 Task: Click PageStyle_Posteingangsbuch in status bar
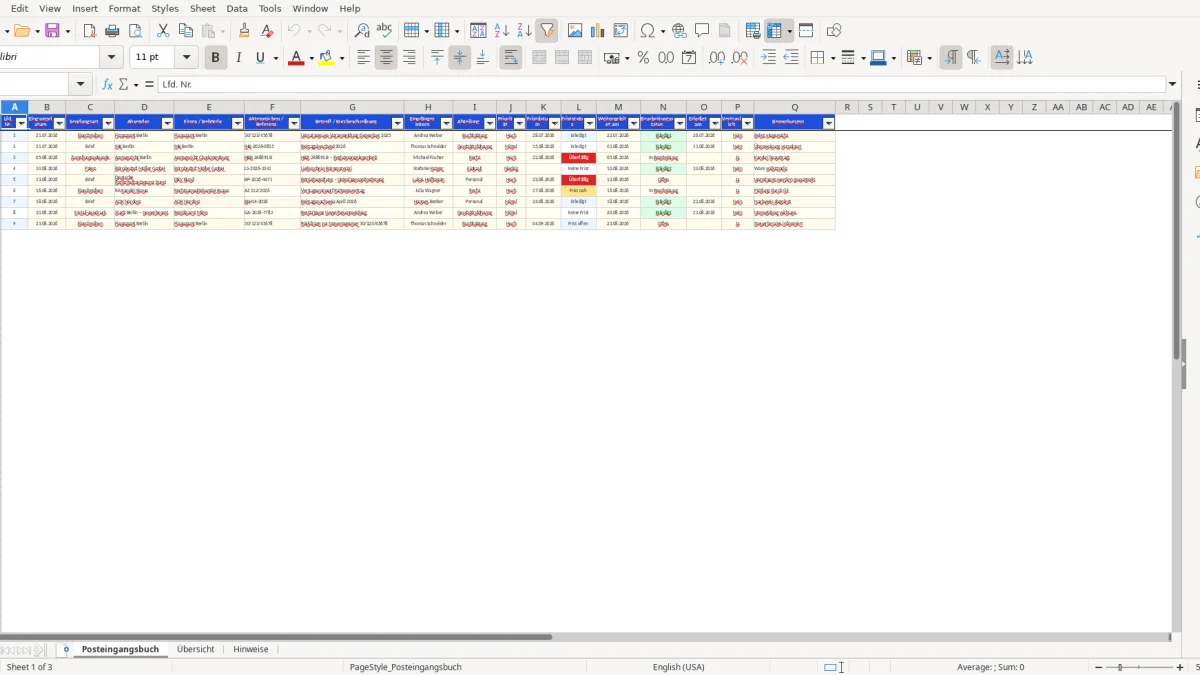pos(405,667)
